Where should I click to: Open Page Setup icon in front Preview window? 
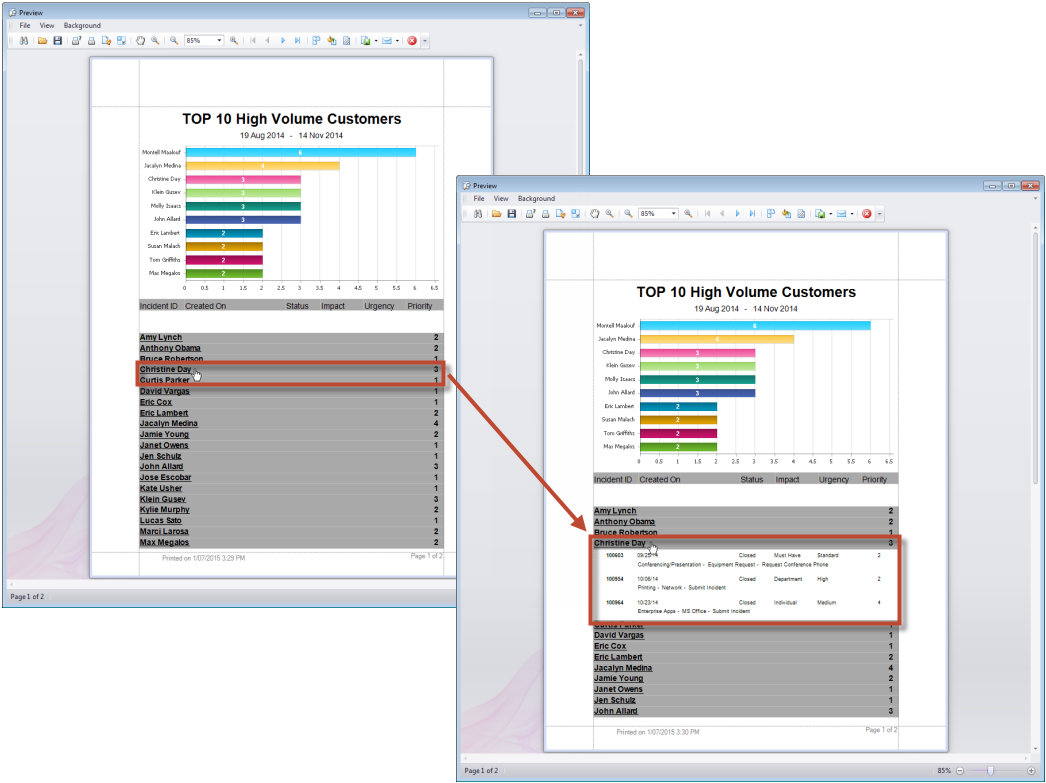pyautogui.click(x=560, y=214)
